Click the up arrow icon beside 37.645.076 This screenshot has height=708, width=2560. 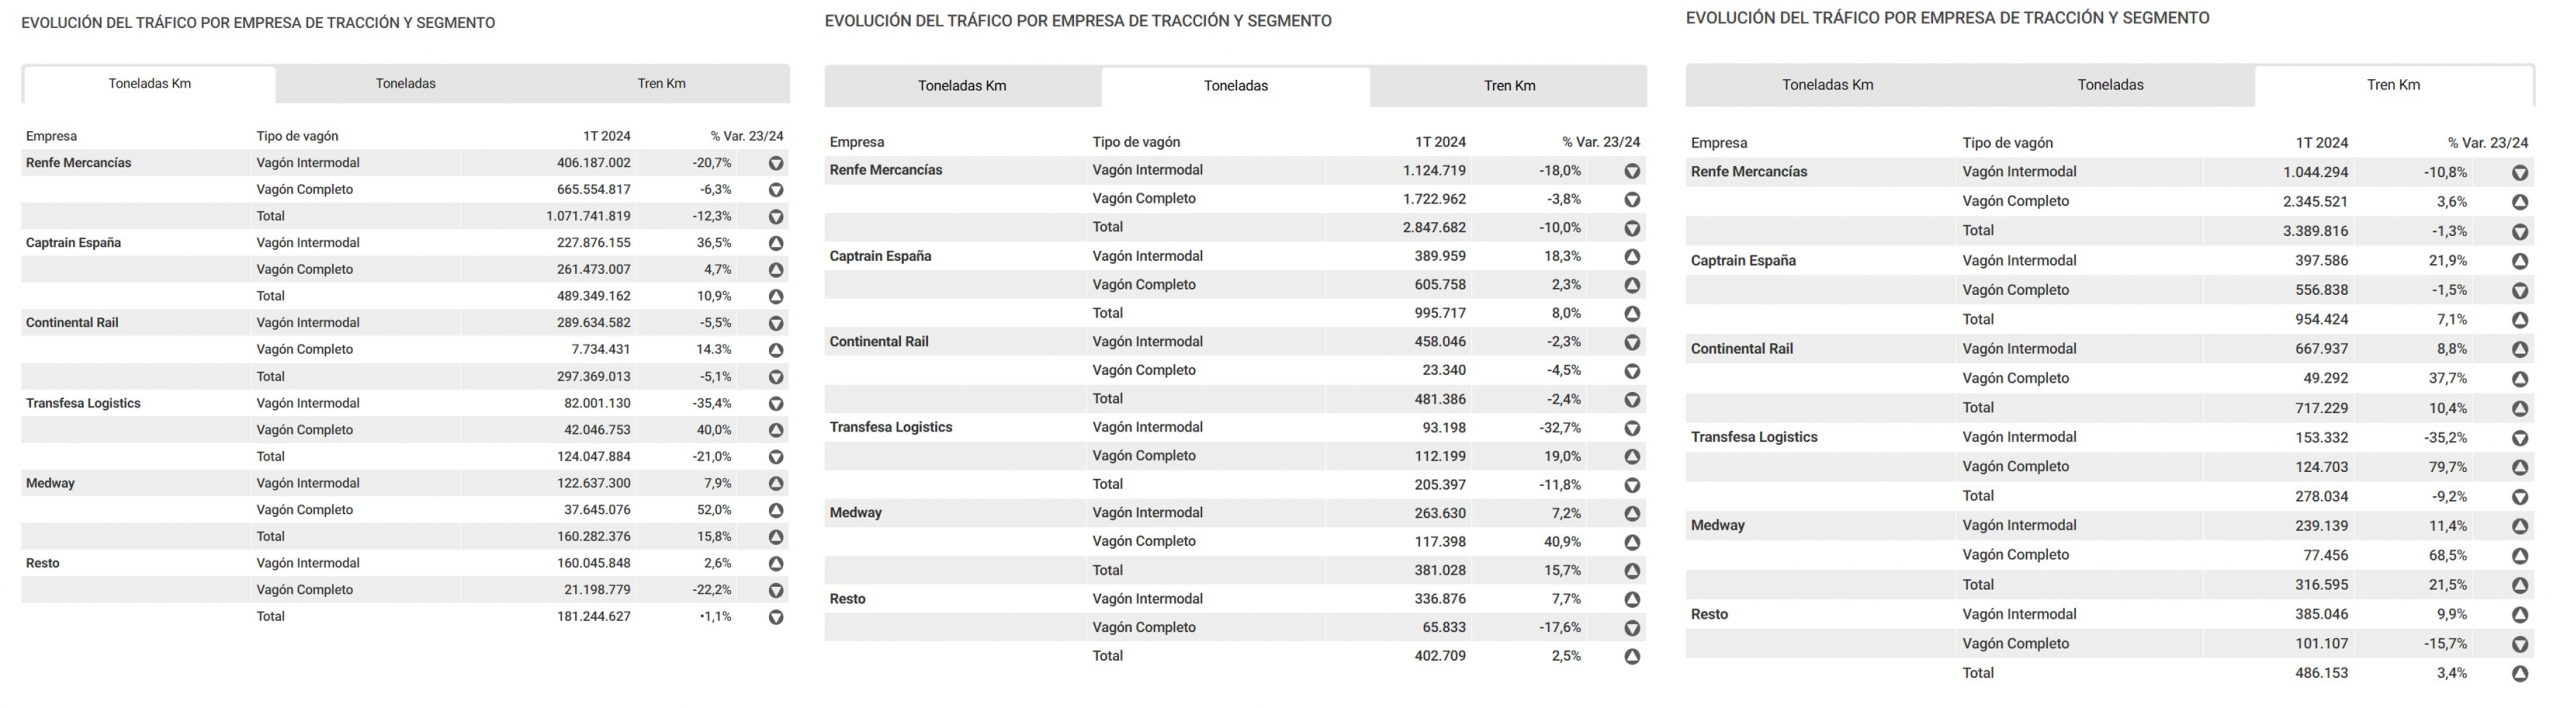point(775,510)
